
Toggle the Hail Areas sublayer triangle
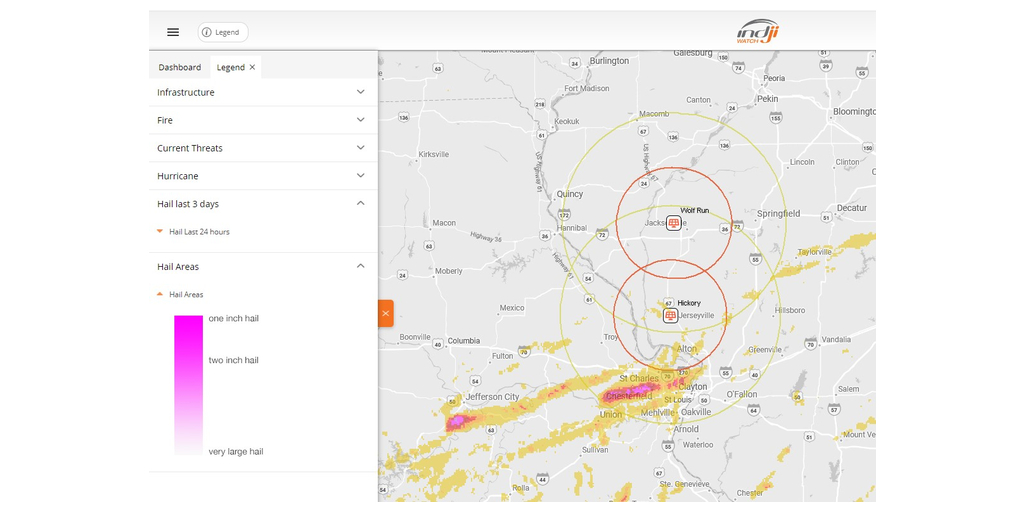(x=160, y=294)
